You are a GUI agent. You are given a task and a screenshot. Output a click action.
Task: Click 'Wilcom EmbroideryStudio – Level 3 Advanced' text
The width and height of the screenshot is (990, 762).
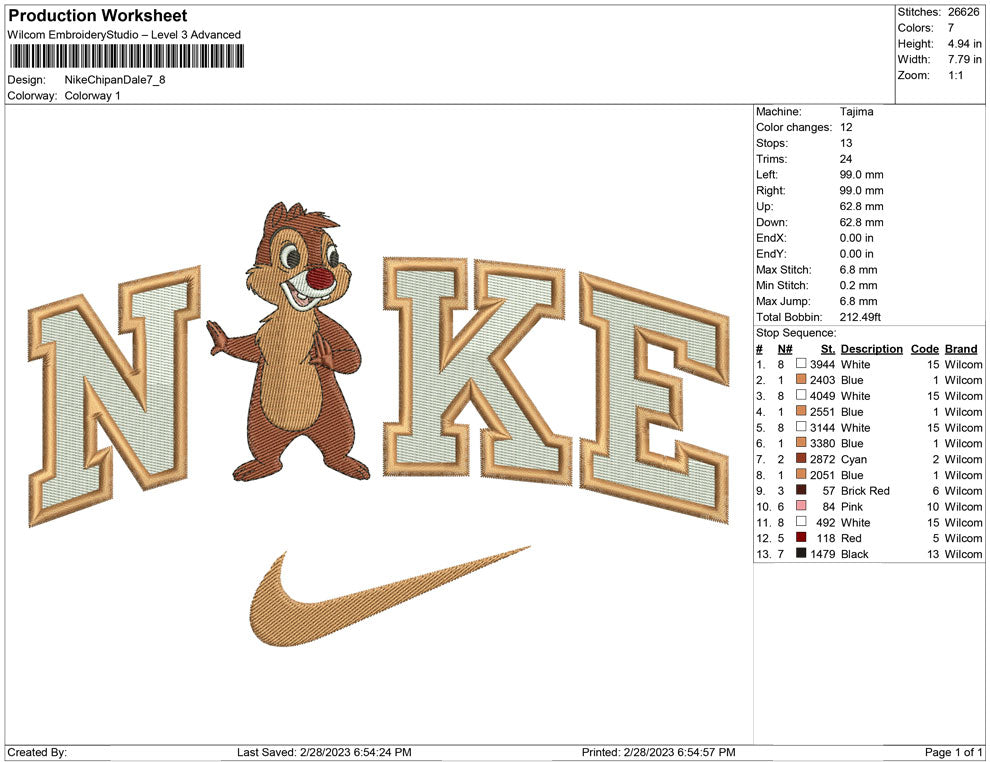click(124, 35)
